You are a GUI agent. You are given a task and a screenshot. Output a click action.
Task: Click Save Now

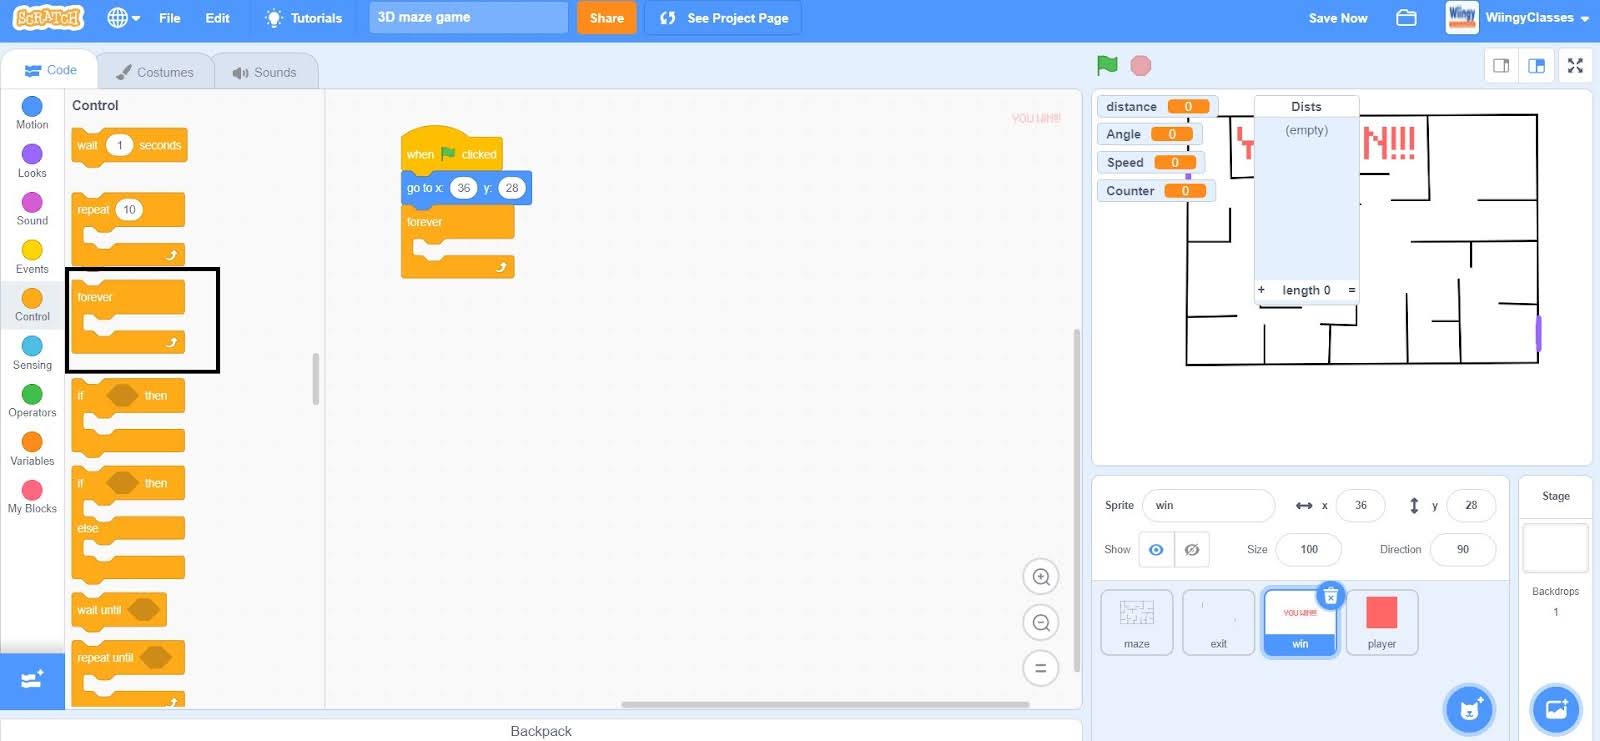click(x=1337, y=18)
